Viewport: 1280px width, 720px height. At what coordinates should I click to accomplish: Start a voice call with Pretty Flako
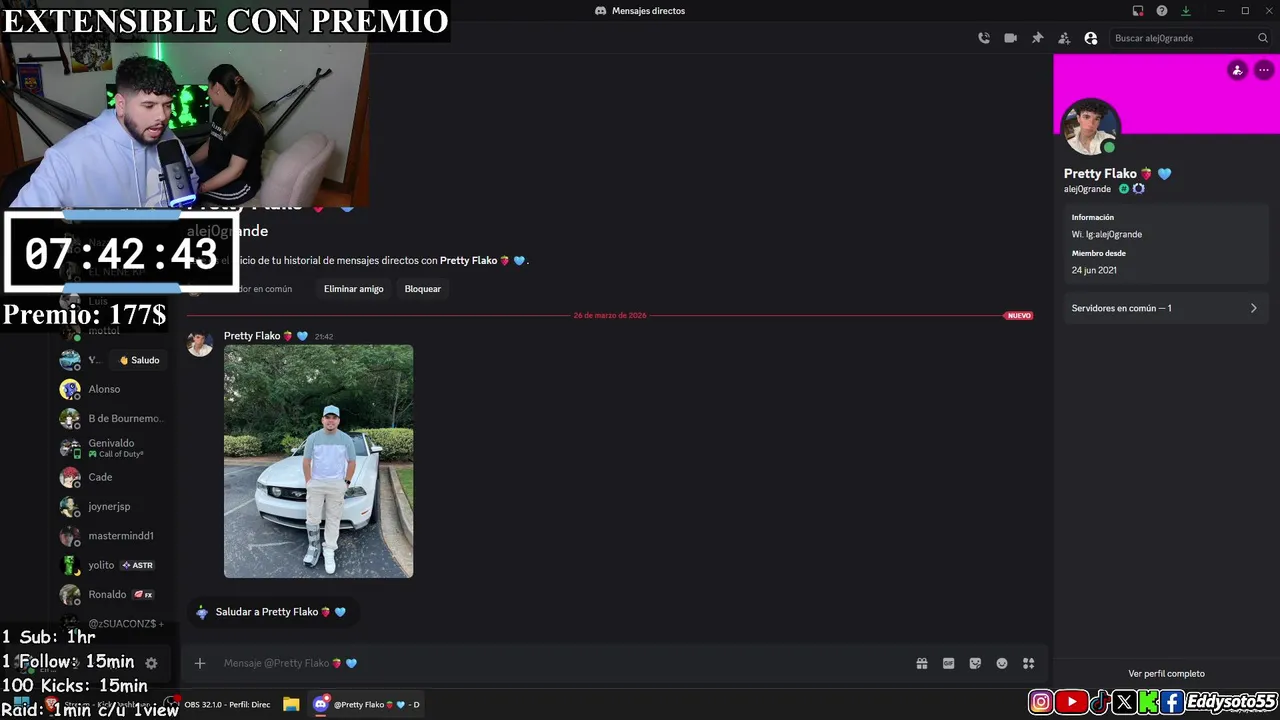coord(984,38)
